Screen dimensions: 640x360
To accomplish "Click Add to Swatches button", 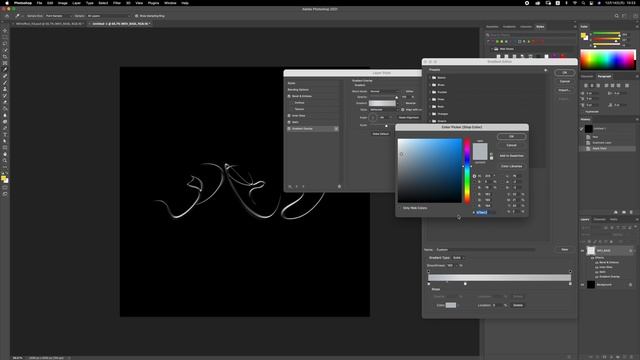I will pos(511,156).
